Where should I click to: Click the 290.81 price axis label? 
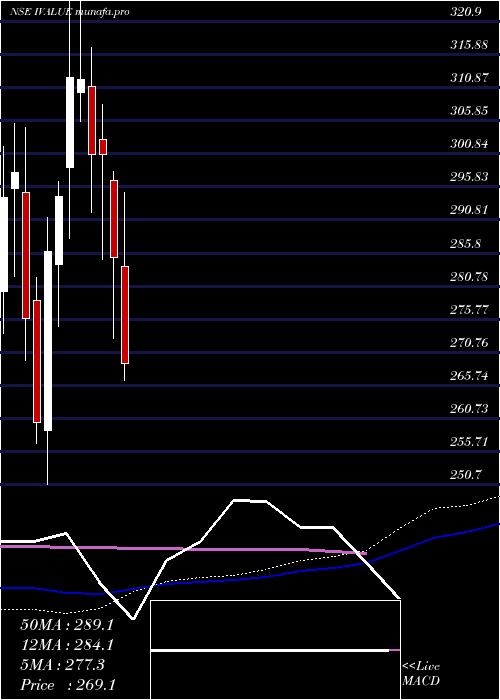click(x=469, y=210)
